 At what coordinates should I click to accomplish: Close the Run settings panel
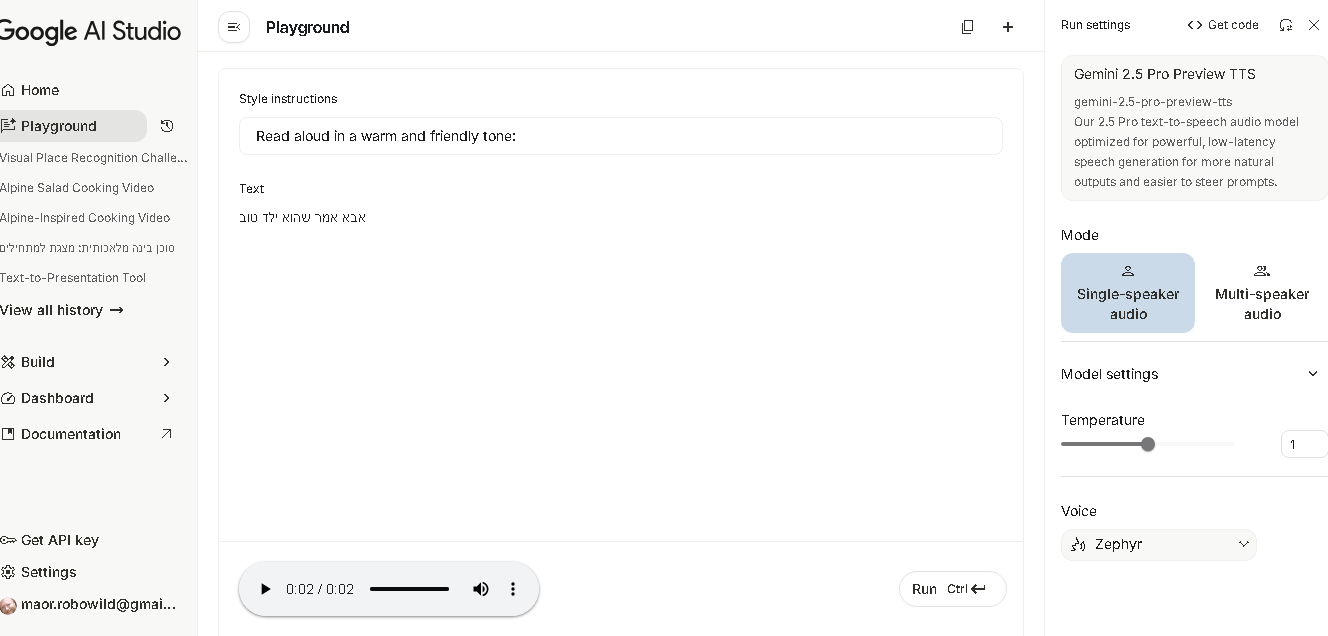tap(1314, 25)
